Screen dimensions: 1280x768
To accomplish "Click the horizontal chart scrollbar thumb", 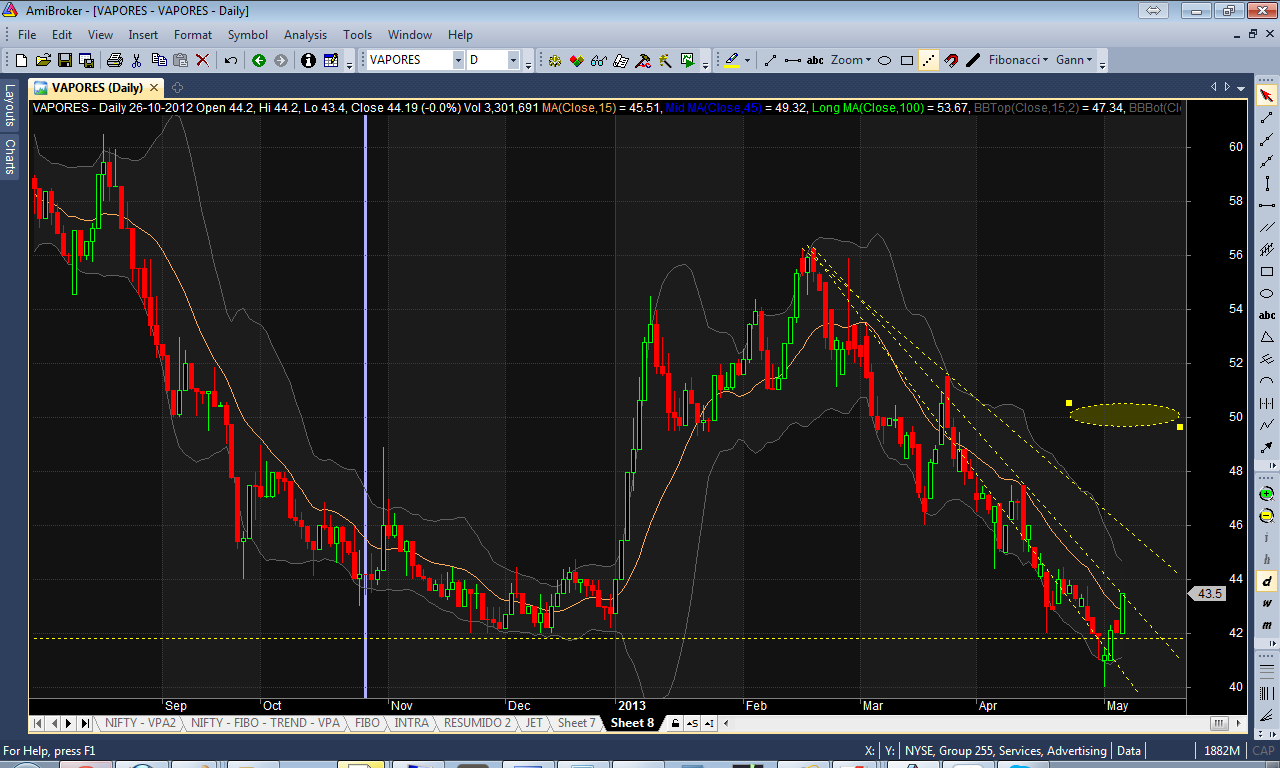I will point(1219,723).
